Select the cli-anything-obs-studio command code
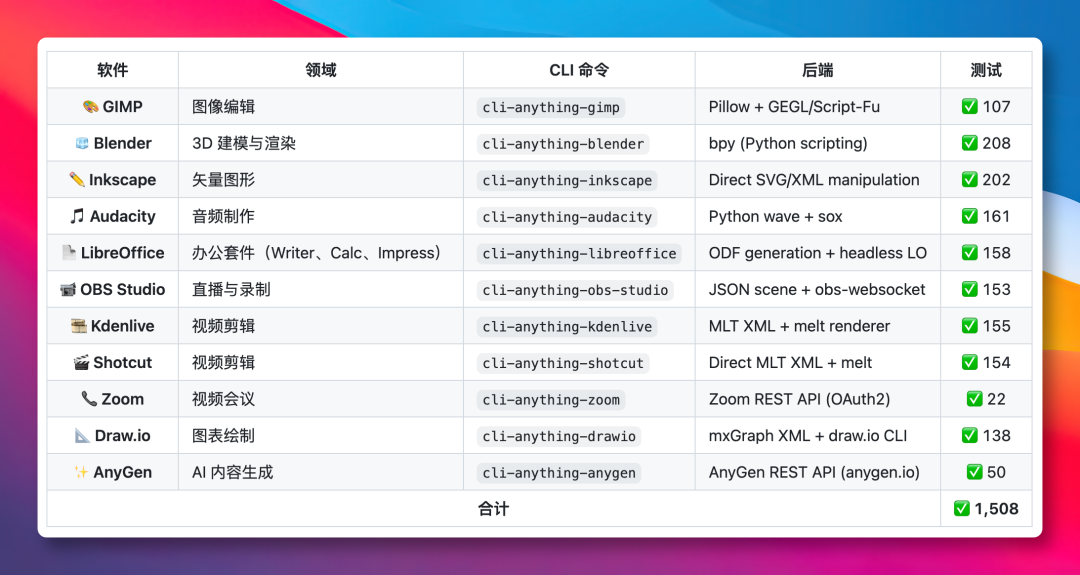Screen dimensions: 1080x575 (x=575, y=290)
